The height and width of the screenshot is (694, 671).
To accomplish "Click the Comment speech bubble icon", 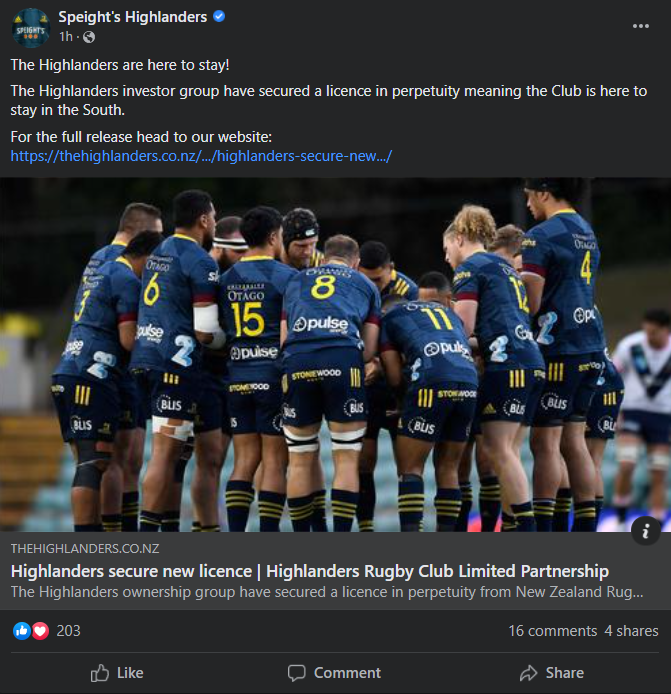I will (296, 673).
